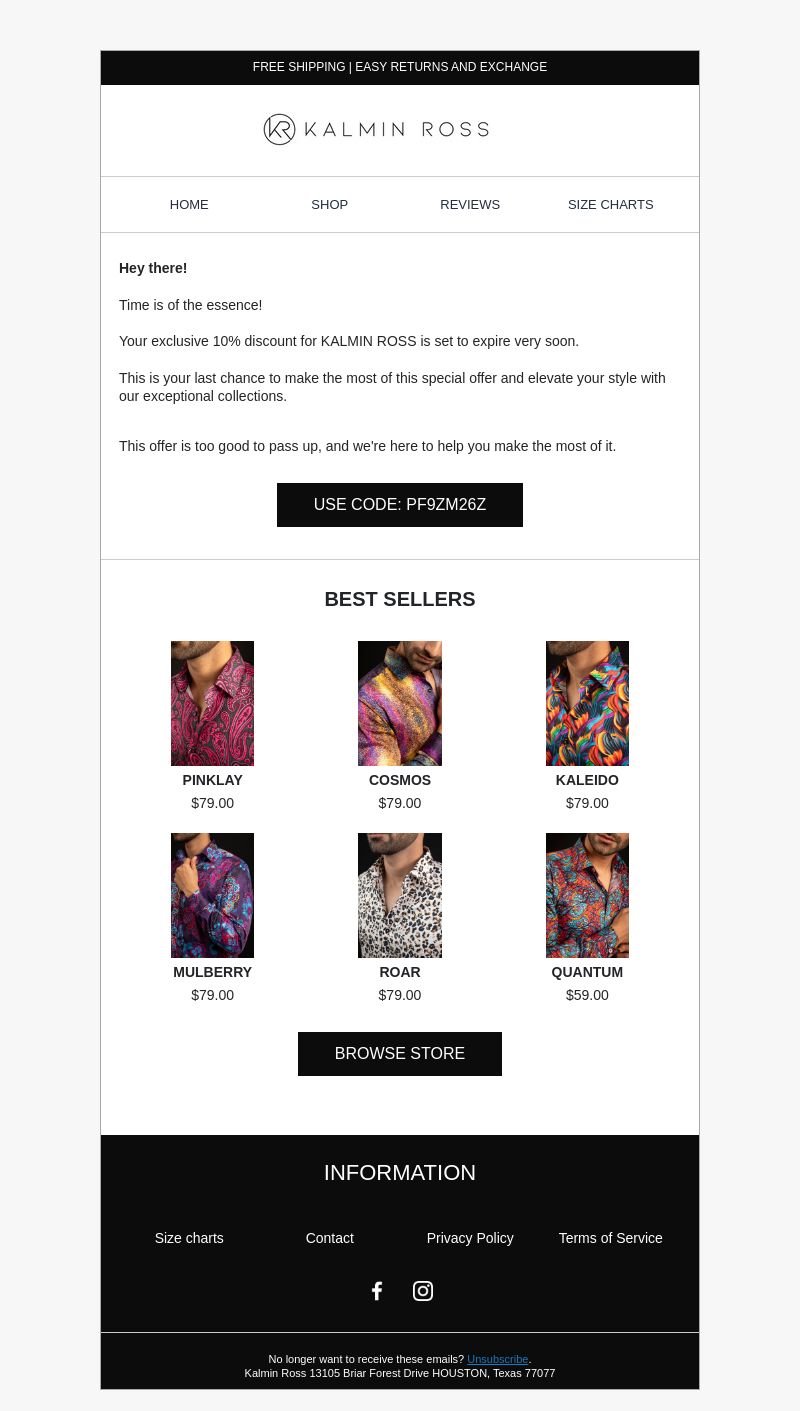Click the Unsubscribe link
The width and height of the screenshot is (800, 1411).
(497, 1359)
